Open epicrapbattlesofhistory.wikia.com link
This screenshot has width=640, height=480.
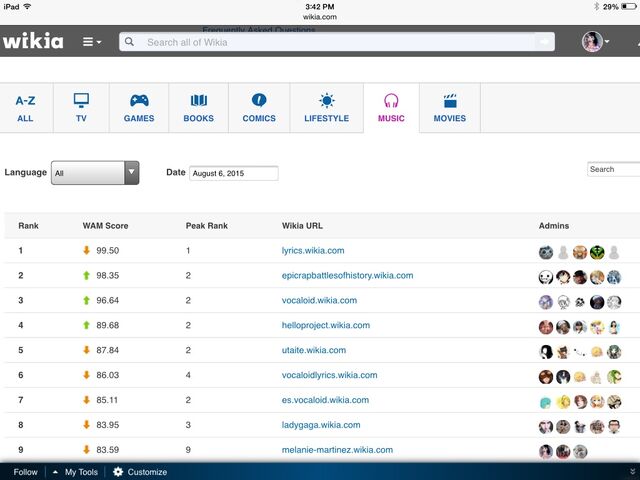[x=347, y=276]
